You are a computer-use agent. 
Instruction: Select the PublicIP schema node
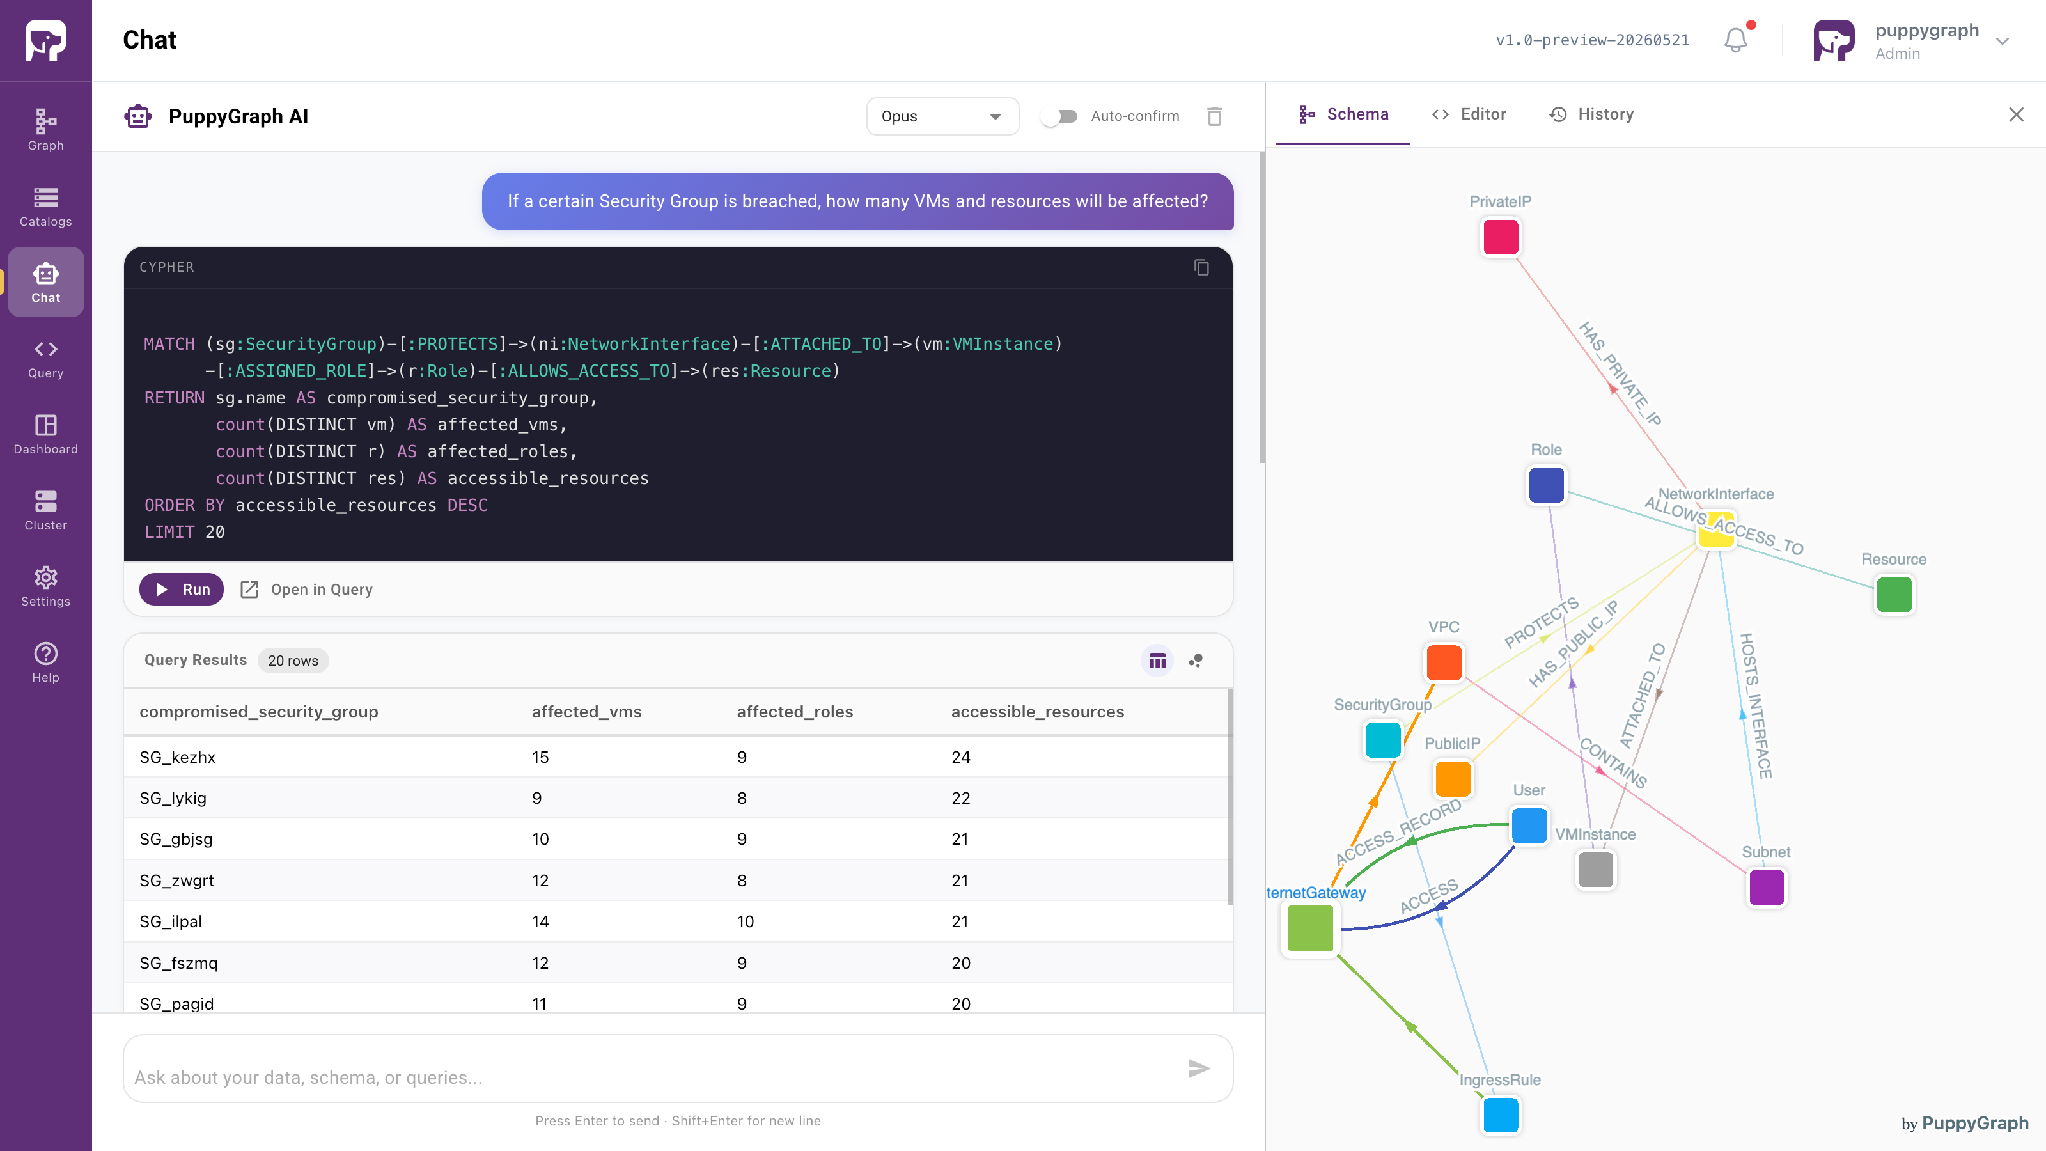pyautogui.click(x=1453, y=779)
